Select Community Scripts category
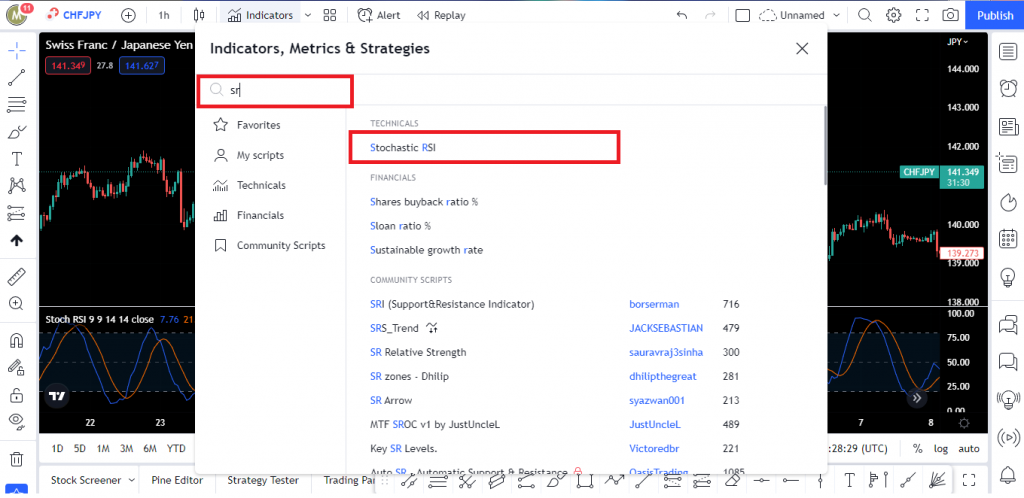Viewport: 1024px width, 498px height. click(x=280, y=246)
